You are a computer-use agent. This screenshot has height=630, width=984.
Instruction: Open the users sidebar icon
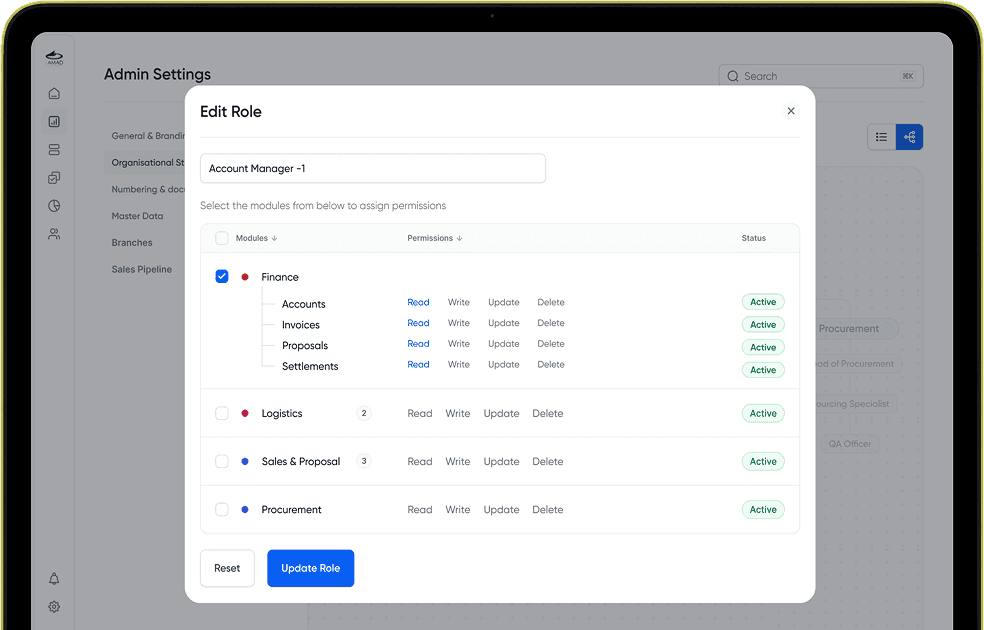(54, 234)
